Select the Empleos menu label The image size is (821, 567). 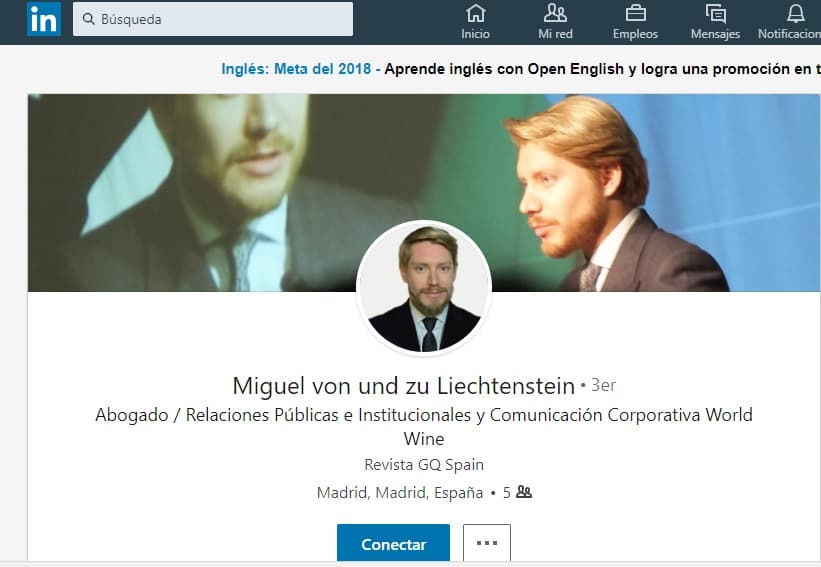pyautogui.click(x=635, y=34)
